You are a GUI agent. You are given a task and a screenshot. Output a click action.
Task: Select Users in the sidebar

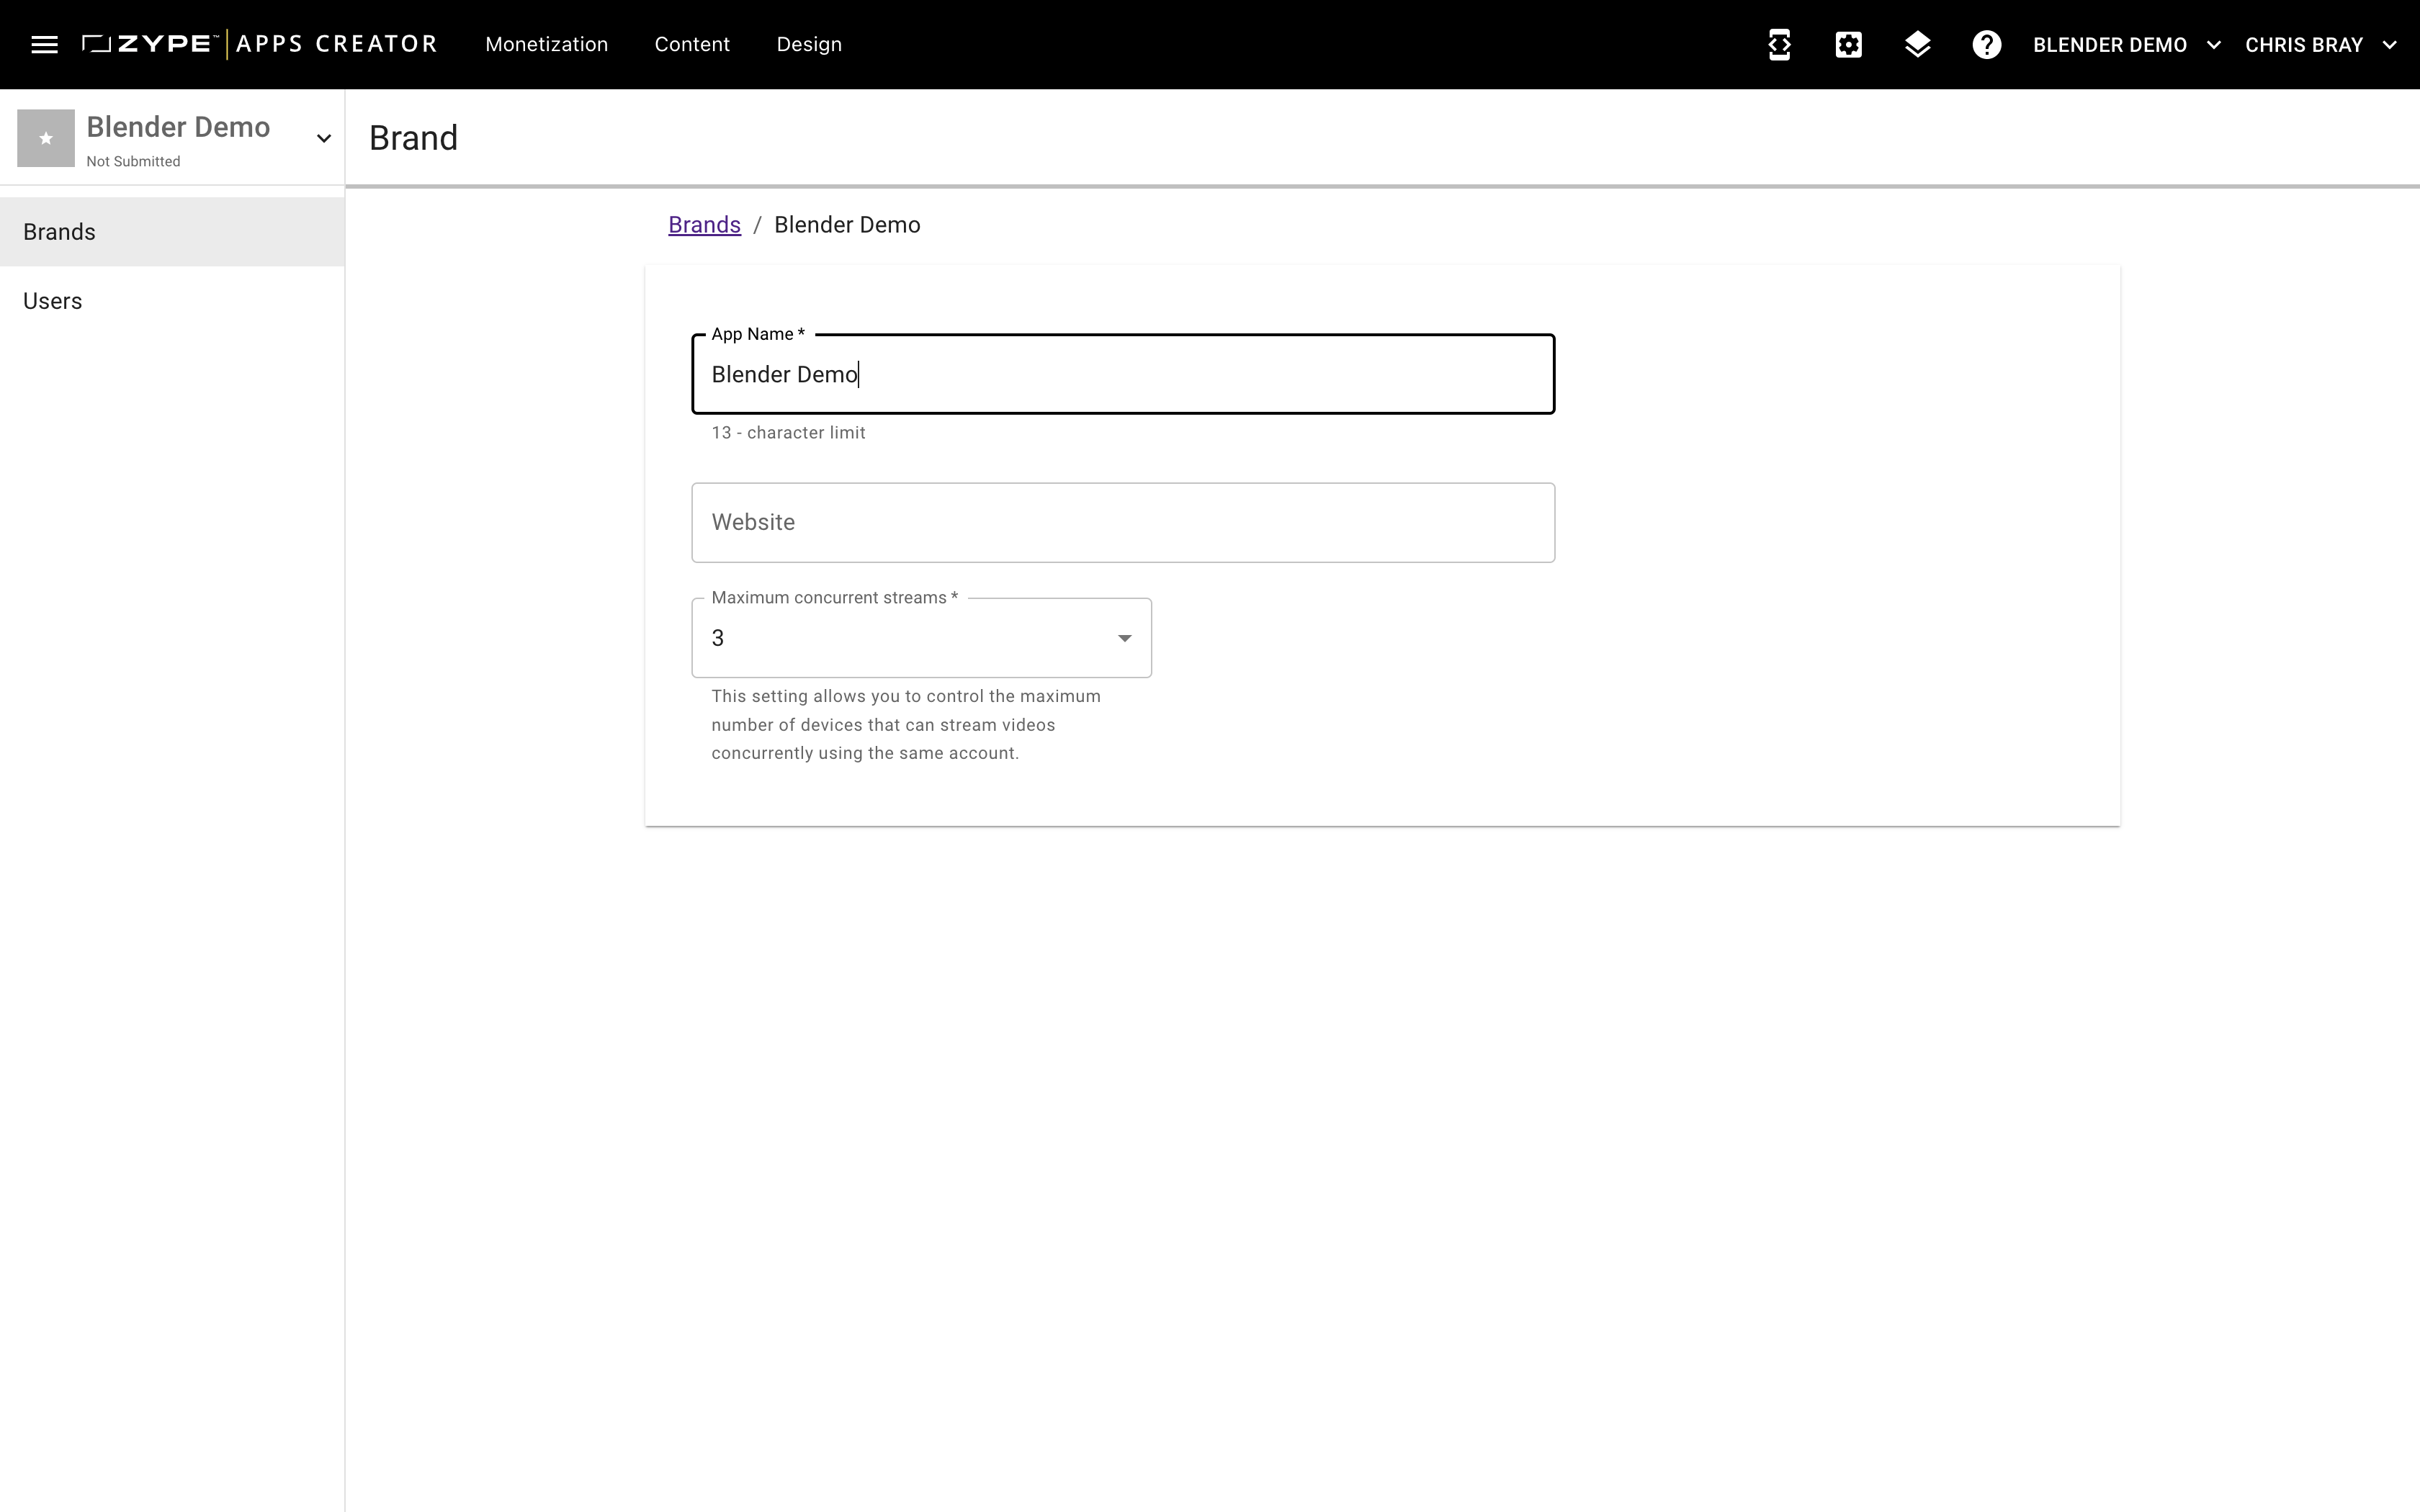click(x=52, y=301)
